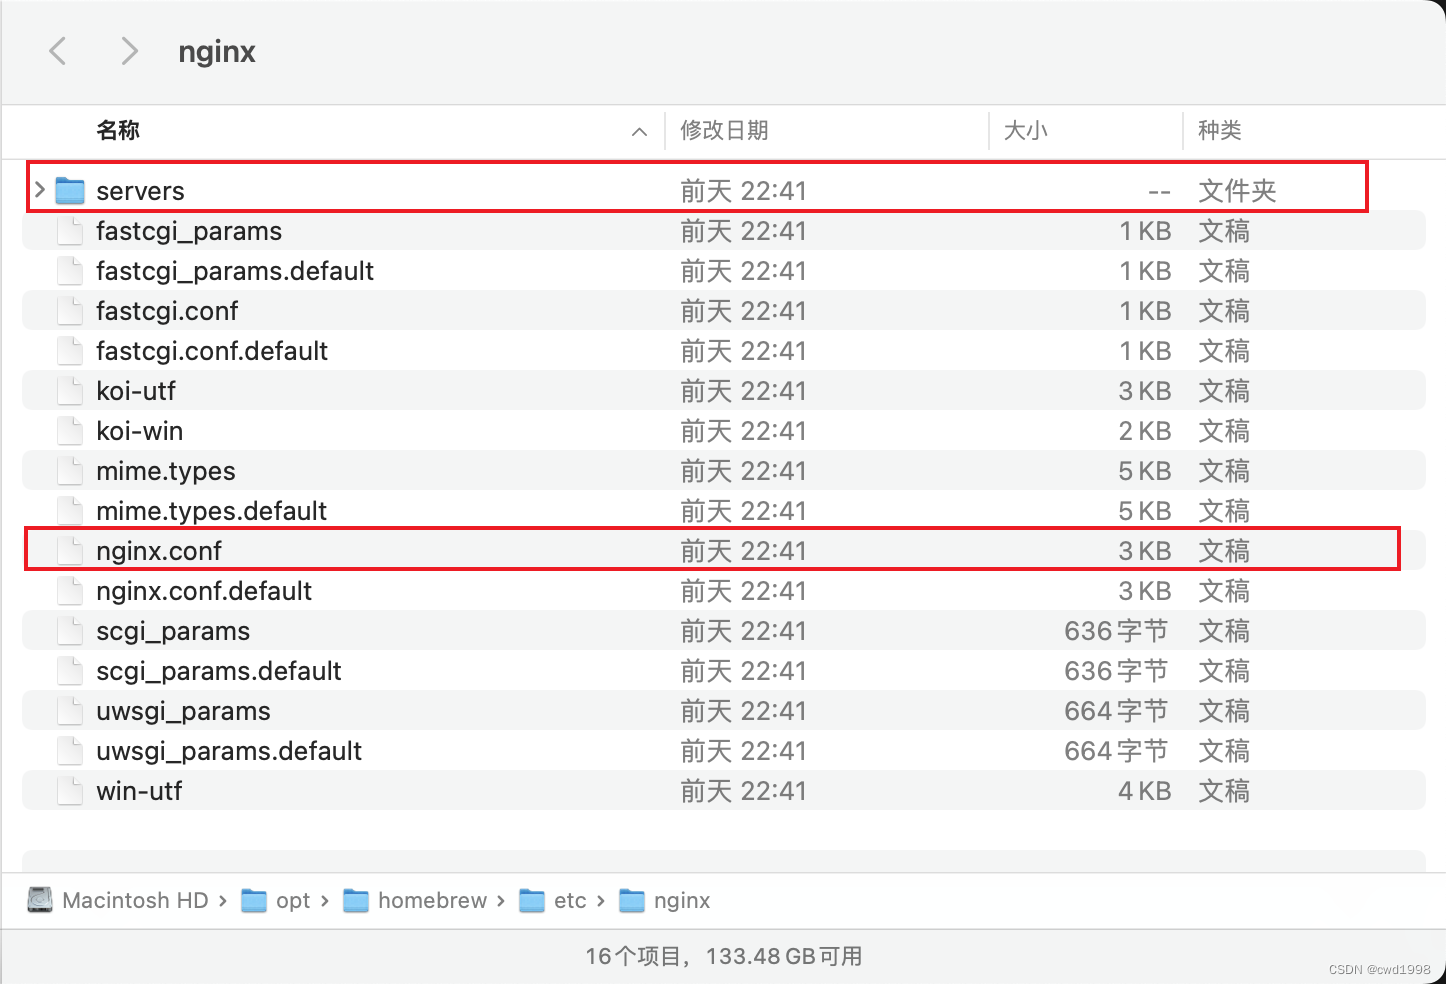The width and height of the screenshot is (1446, 984).
Task: Select the mime.types file name
Action: click(x=166, y=471)
